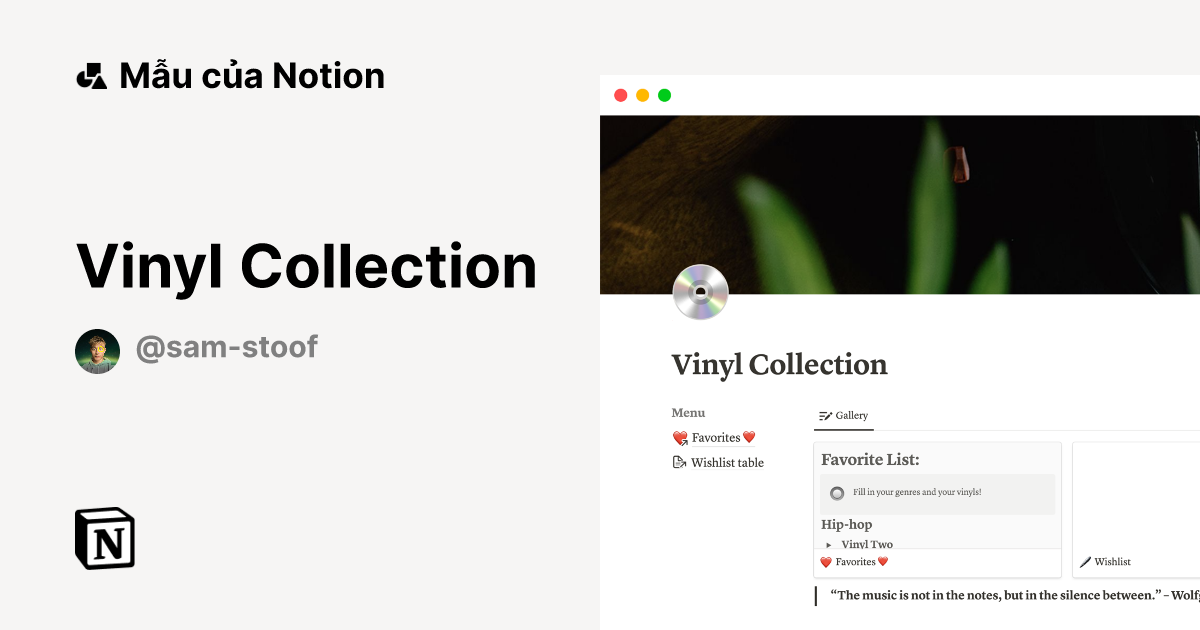Viewport: 1200px width, 630px height.
Task: Click the page icon beside Wishlist table
Action: click(x=680, y=461)
